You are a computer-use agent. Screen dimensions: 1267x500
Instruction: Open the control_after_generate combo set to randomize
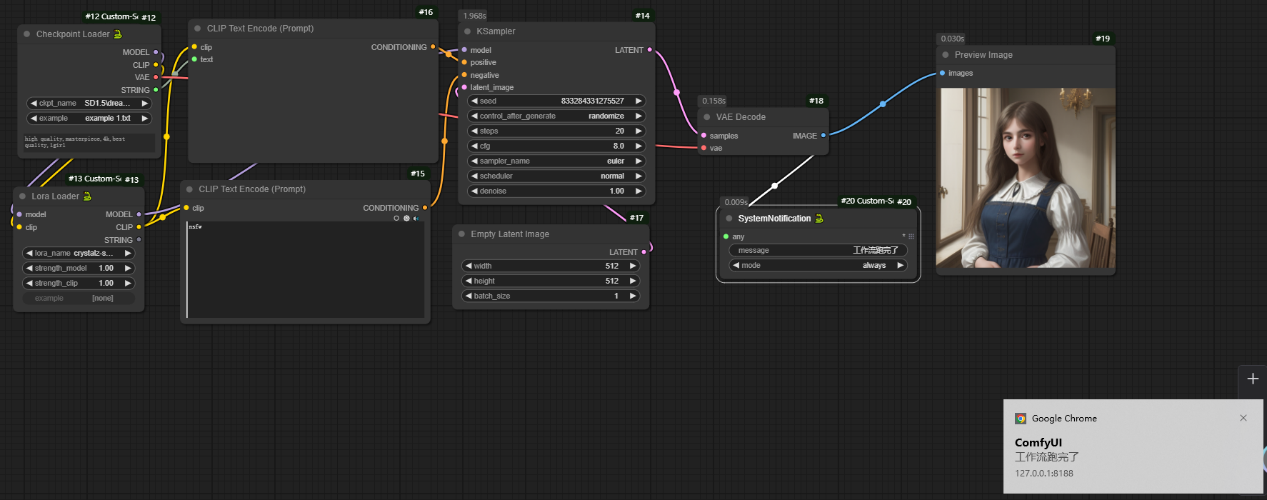[553, 116]
